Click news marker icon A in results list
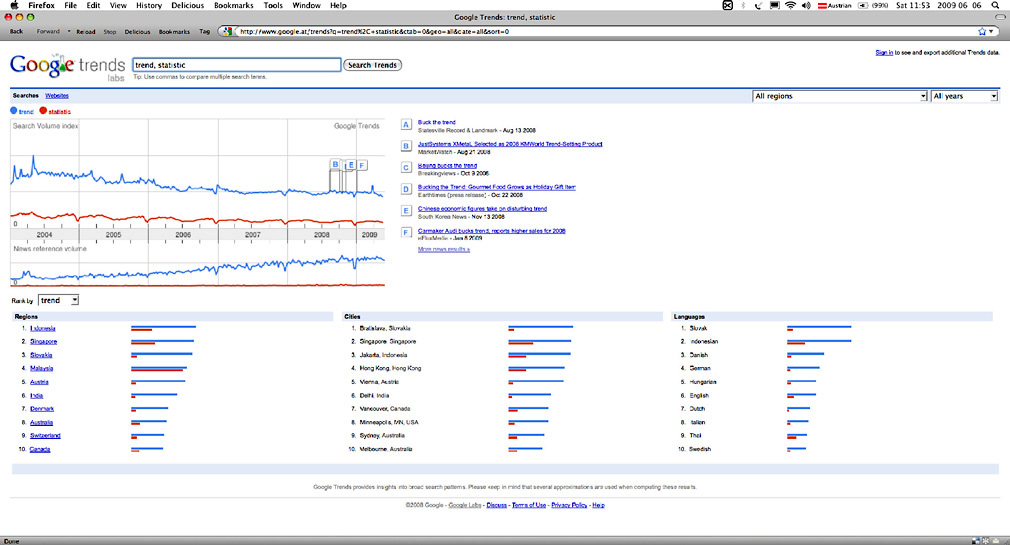The height and width of the screenshot is (545, 1010). (x=405, y=125)
